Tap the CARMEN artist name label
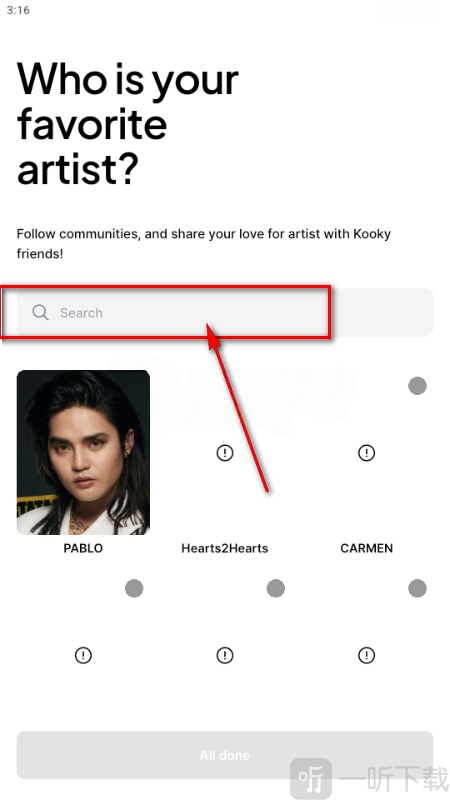This screenshot has height=800, width=450. (x=366, y=548)
